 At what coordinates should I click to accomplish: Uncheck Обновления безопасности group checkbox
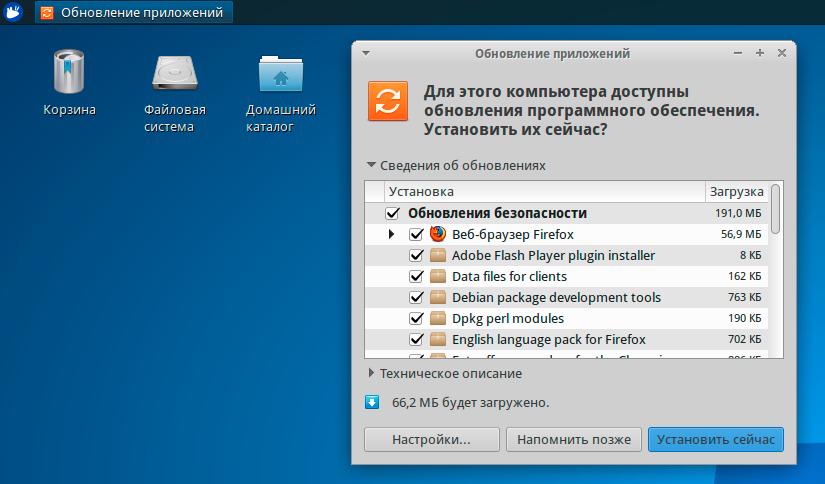coord(393,213)
